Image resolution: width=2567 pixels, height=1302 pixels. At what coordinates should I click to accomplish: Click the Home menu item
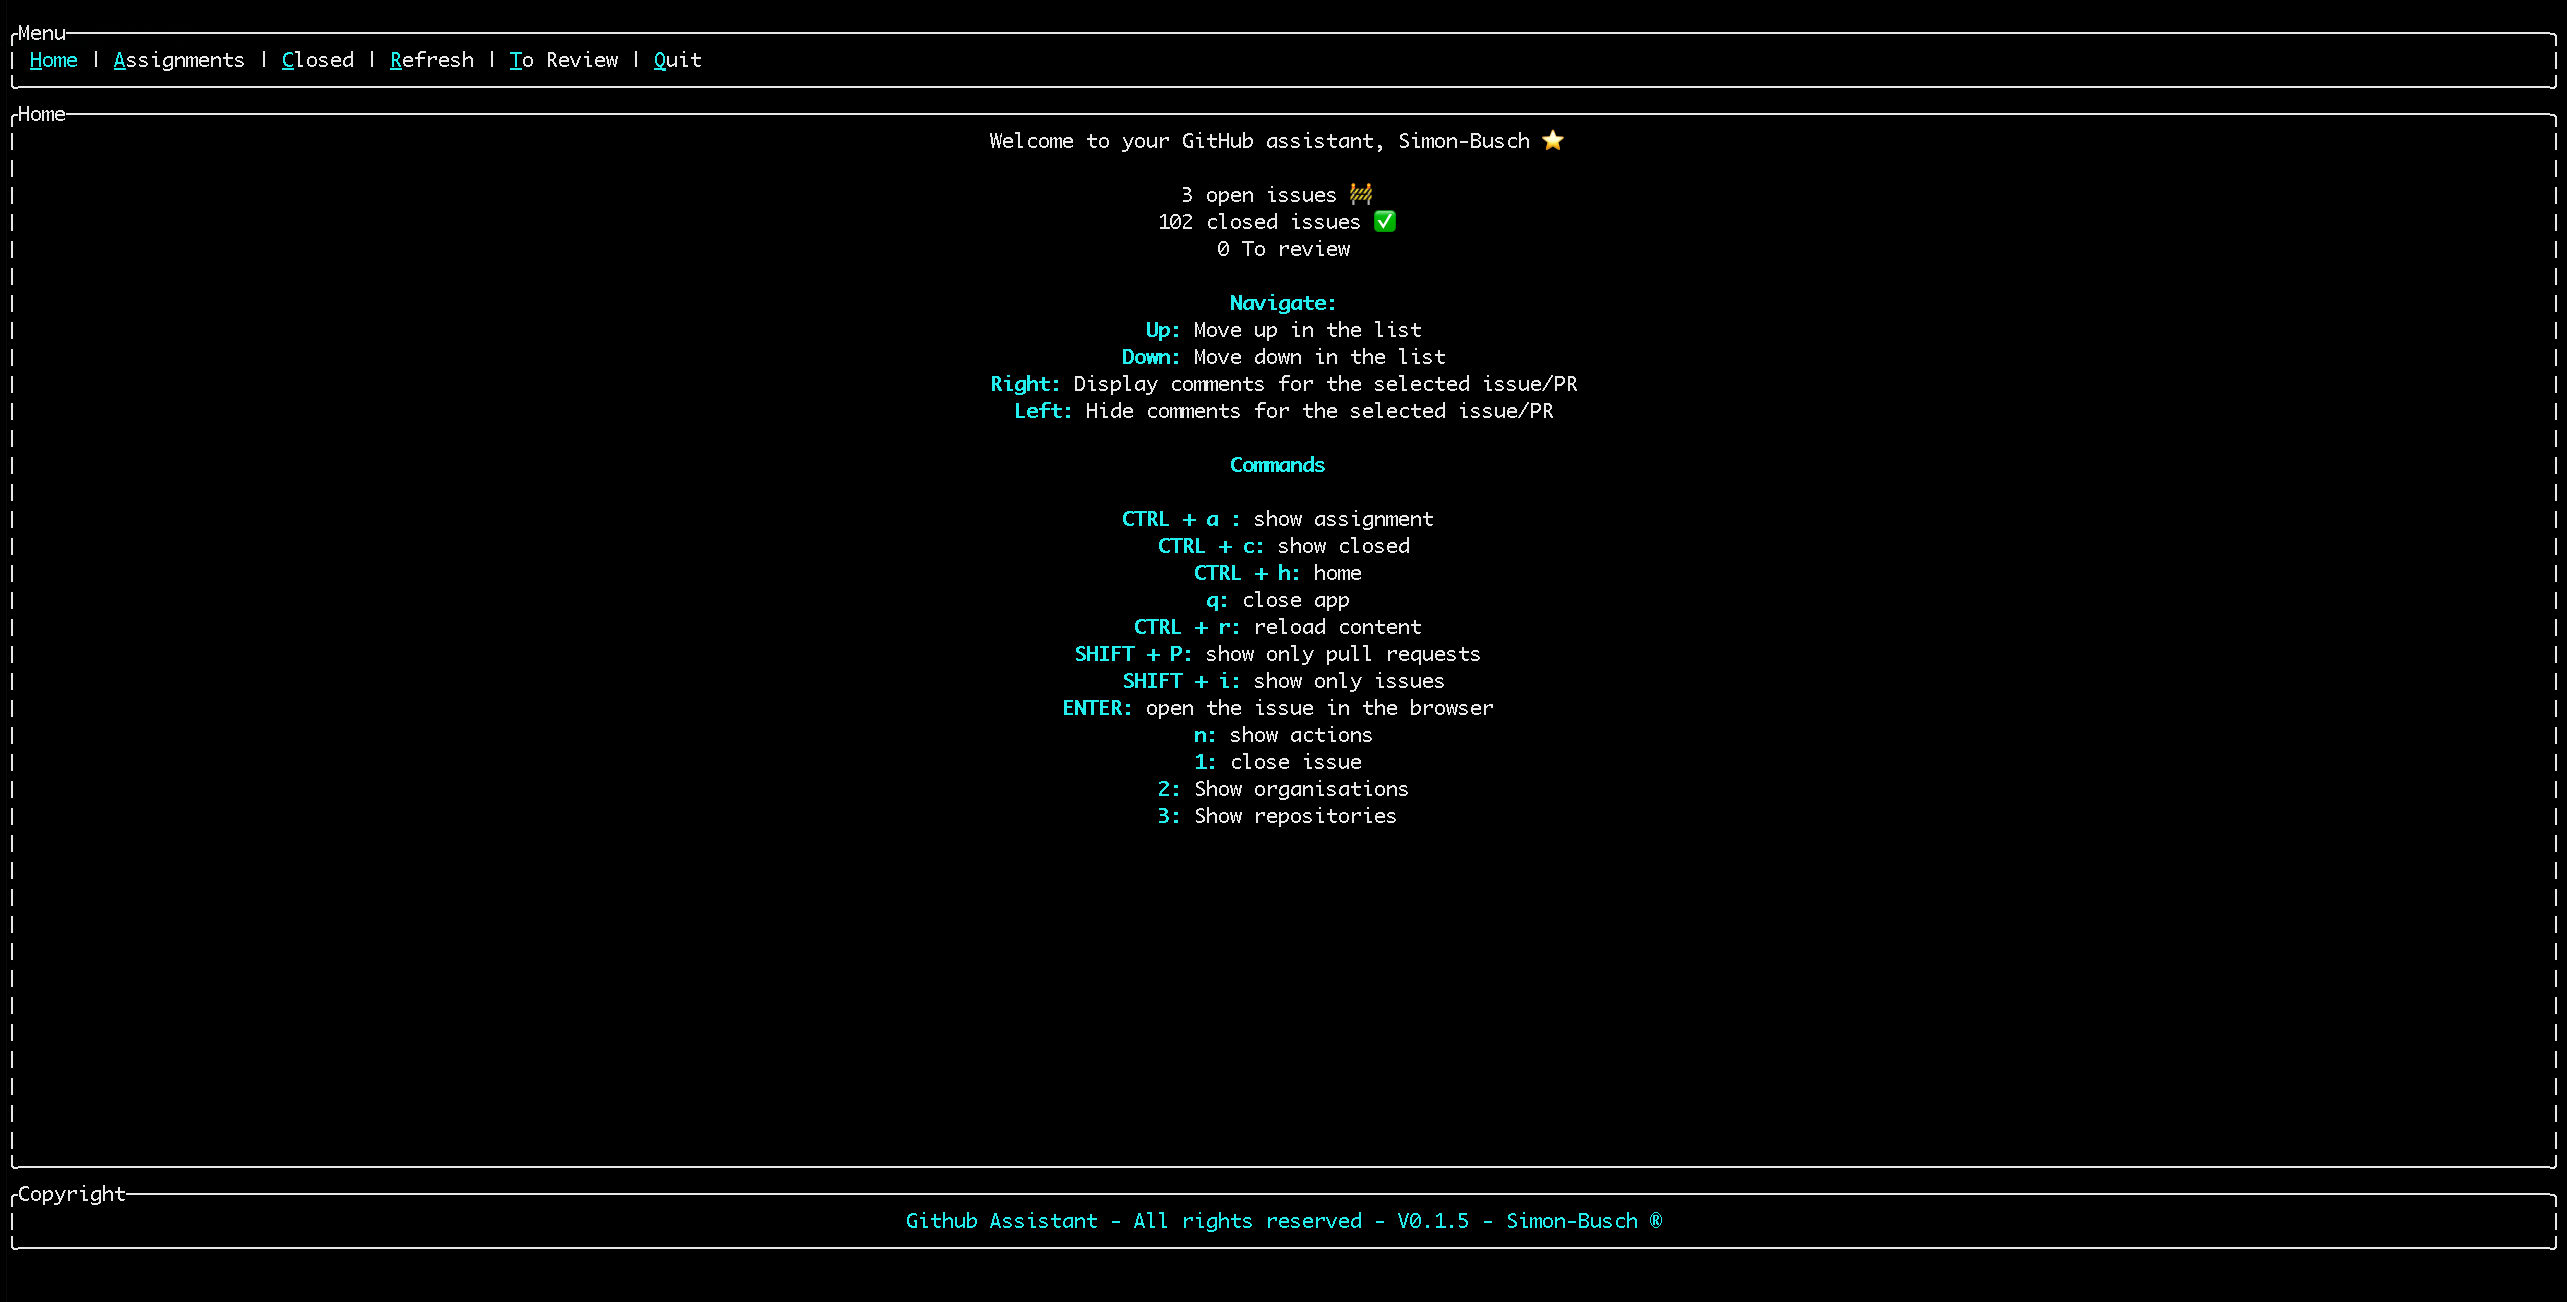(53, 60)
